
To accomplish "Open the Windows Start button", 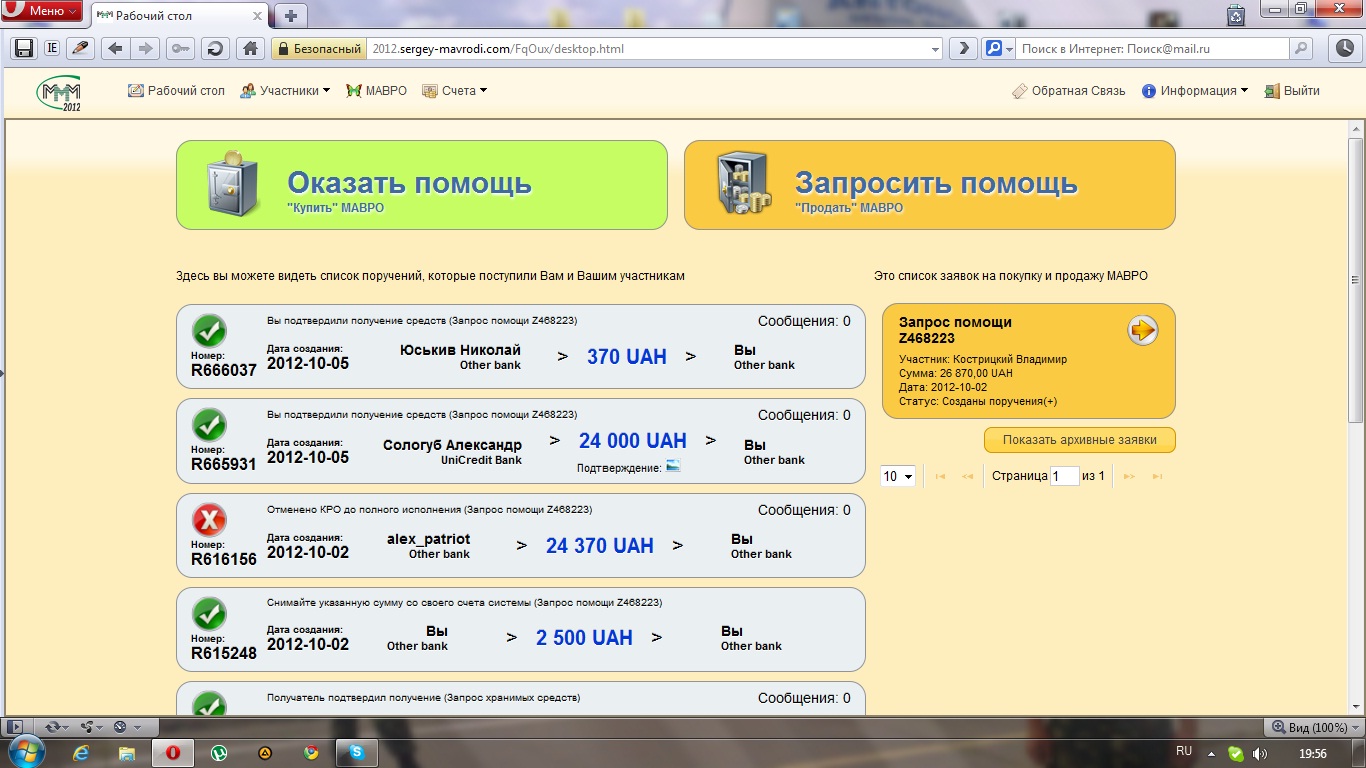I will tap(27, 753).
